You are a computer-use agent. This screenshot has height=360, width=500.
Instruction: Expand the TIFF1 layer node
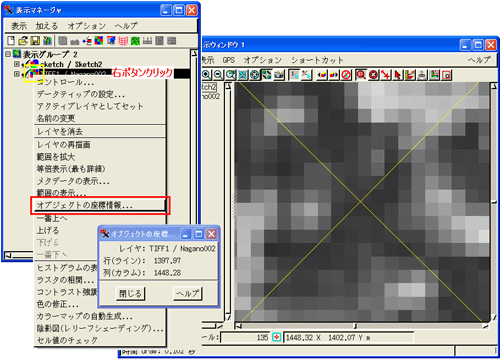[x=16, y=74]
